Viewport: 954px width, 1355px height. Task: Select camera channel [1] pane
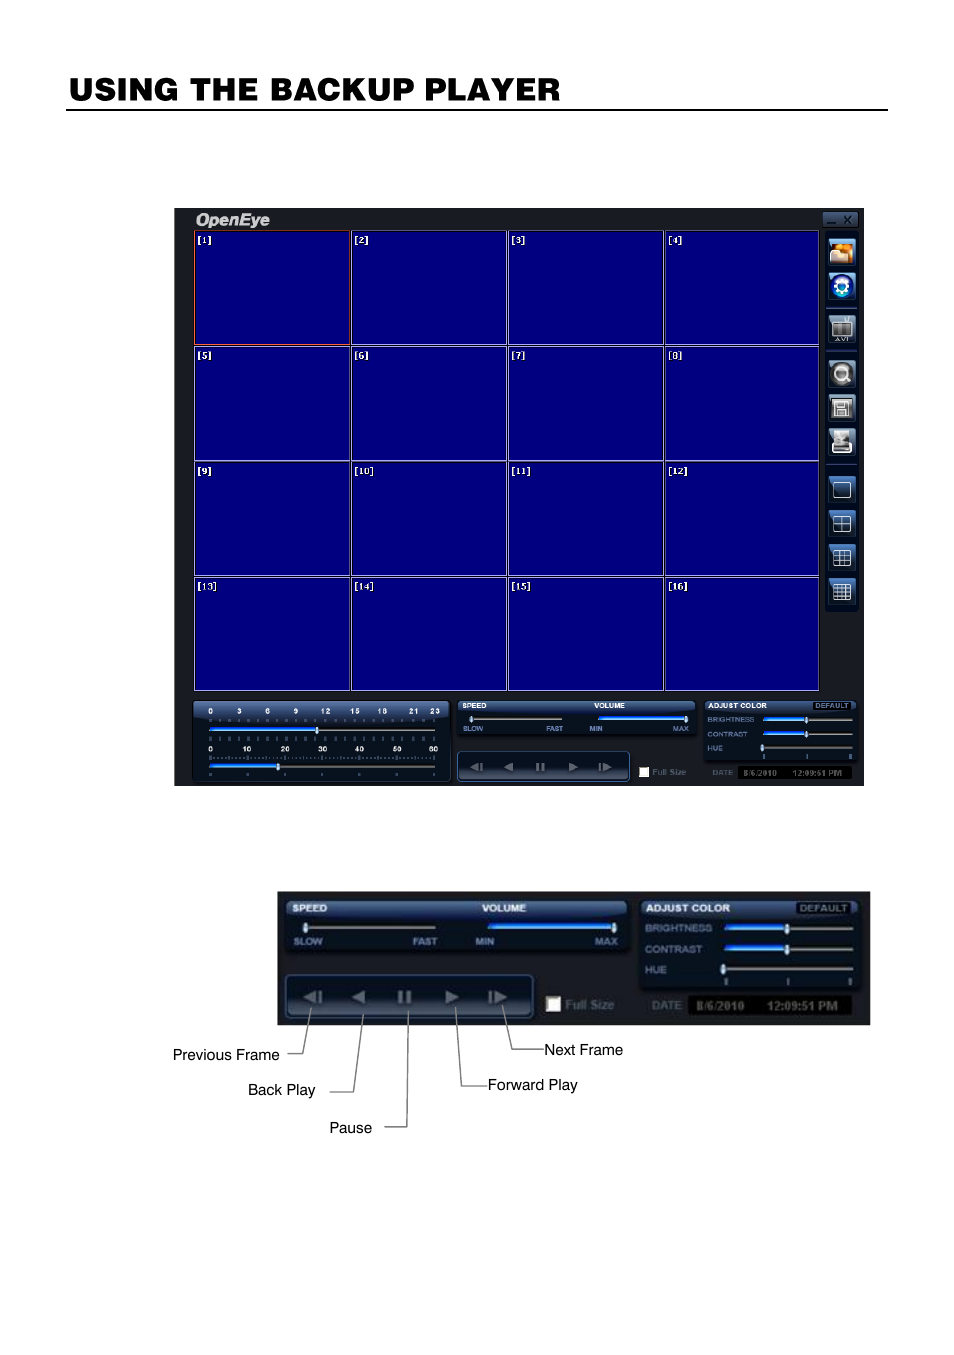click(272, 288)
